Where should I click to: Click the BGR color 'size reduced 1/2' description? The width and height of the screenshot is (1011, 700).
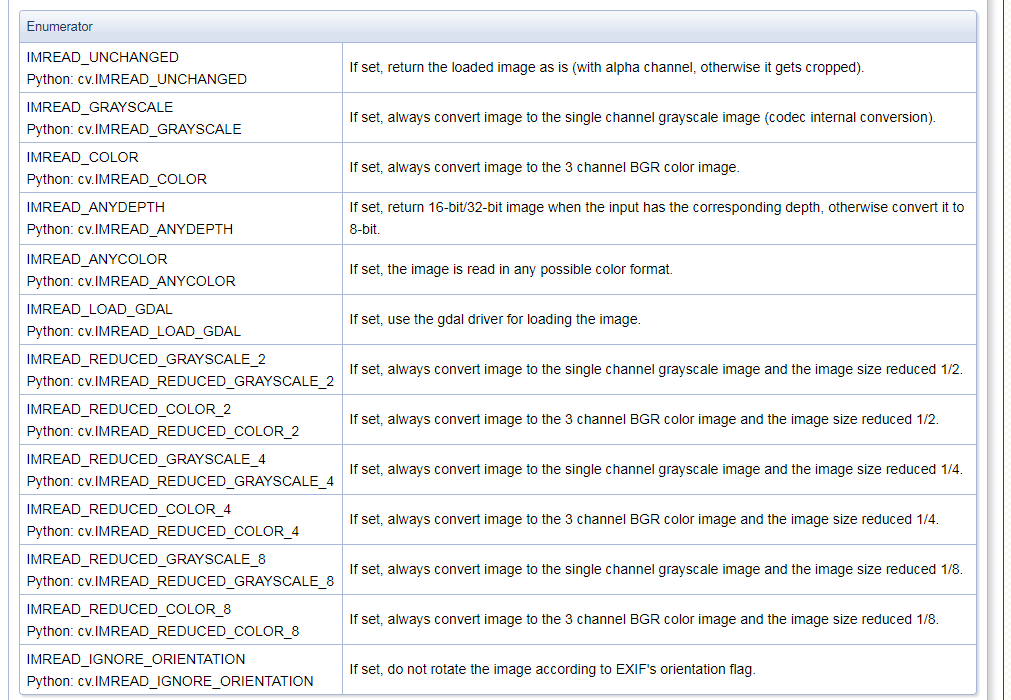(x=644, y=420)
